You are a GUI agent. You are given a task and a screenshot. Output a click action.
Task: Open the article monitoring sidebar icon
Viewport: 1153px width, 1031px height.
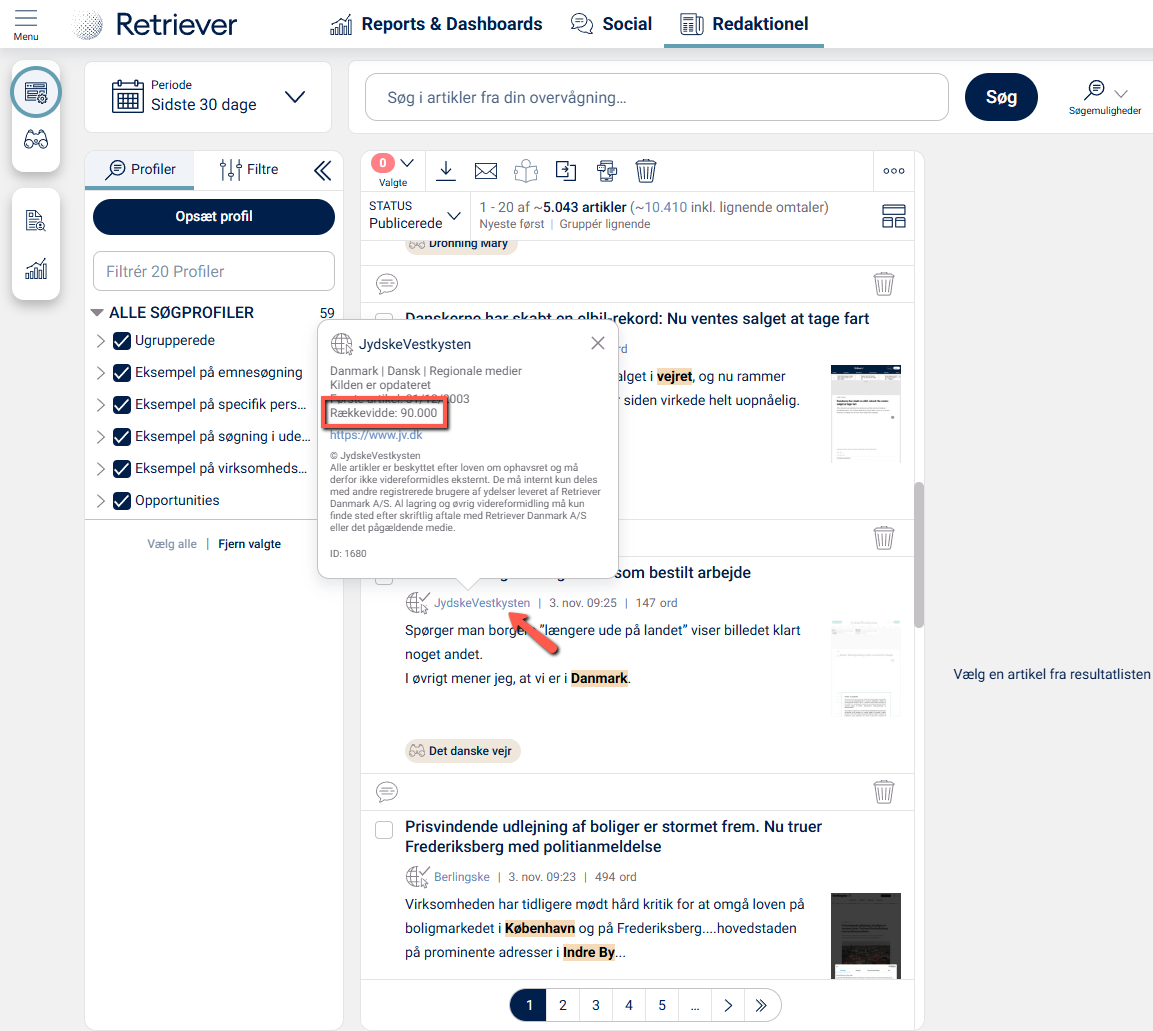(x=35, y=92)
